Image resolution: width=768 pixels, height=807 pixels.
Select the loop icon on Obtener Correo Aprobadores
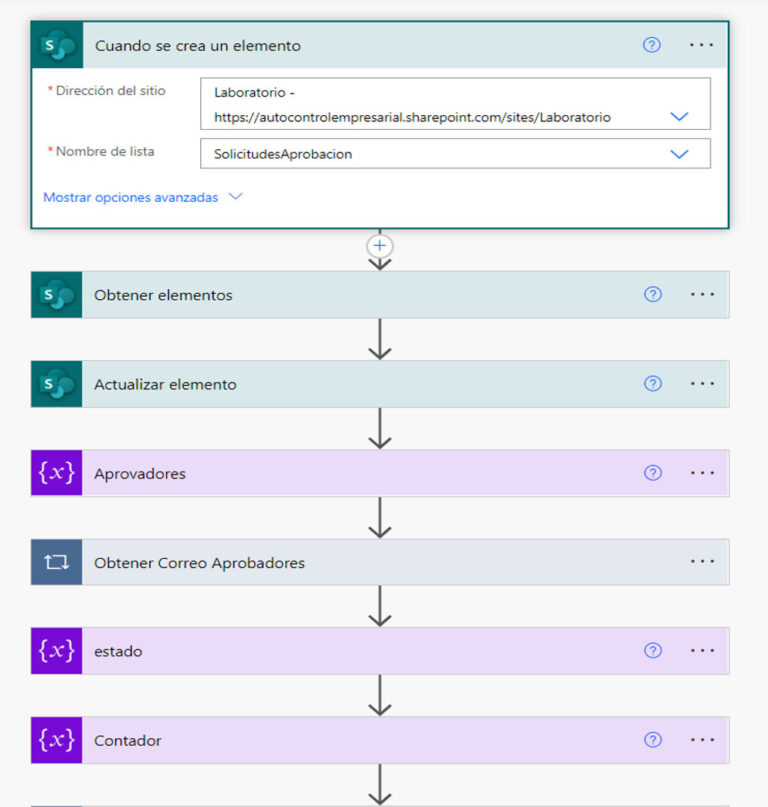tap(55, 561)
